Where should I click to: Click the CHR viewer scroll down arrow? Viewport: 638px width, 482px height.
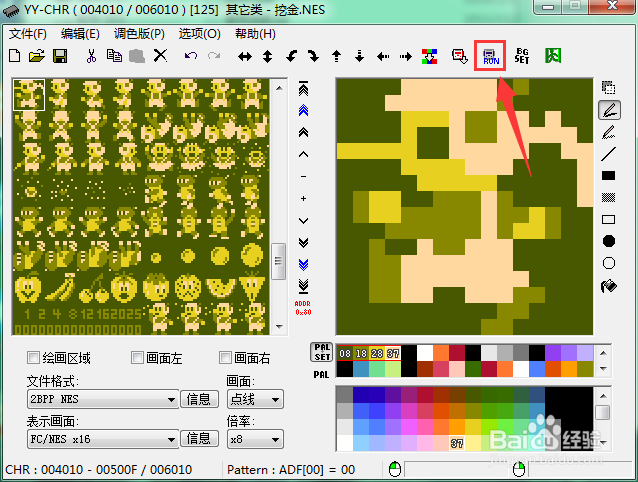click(279, 327)
